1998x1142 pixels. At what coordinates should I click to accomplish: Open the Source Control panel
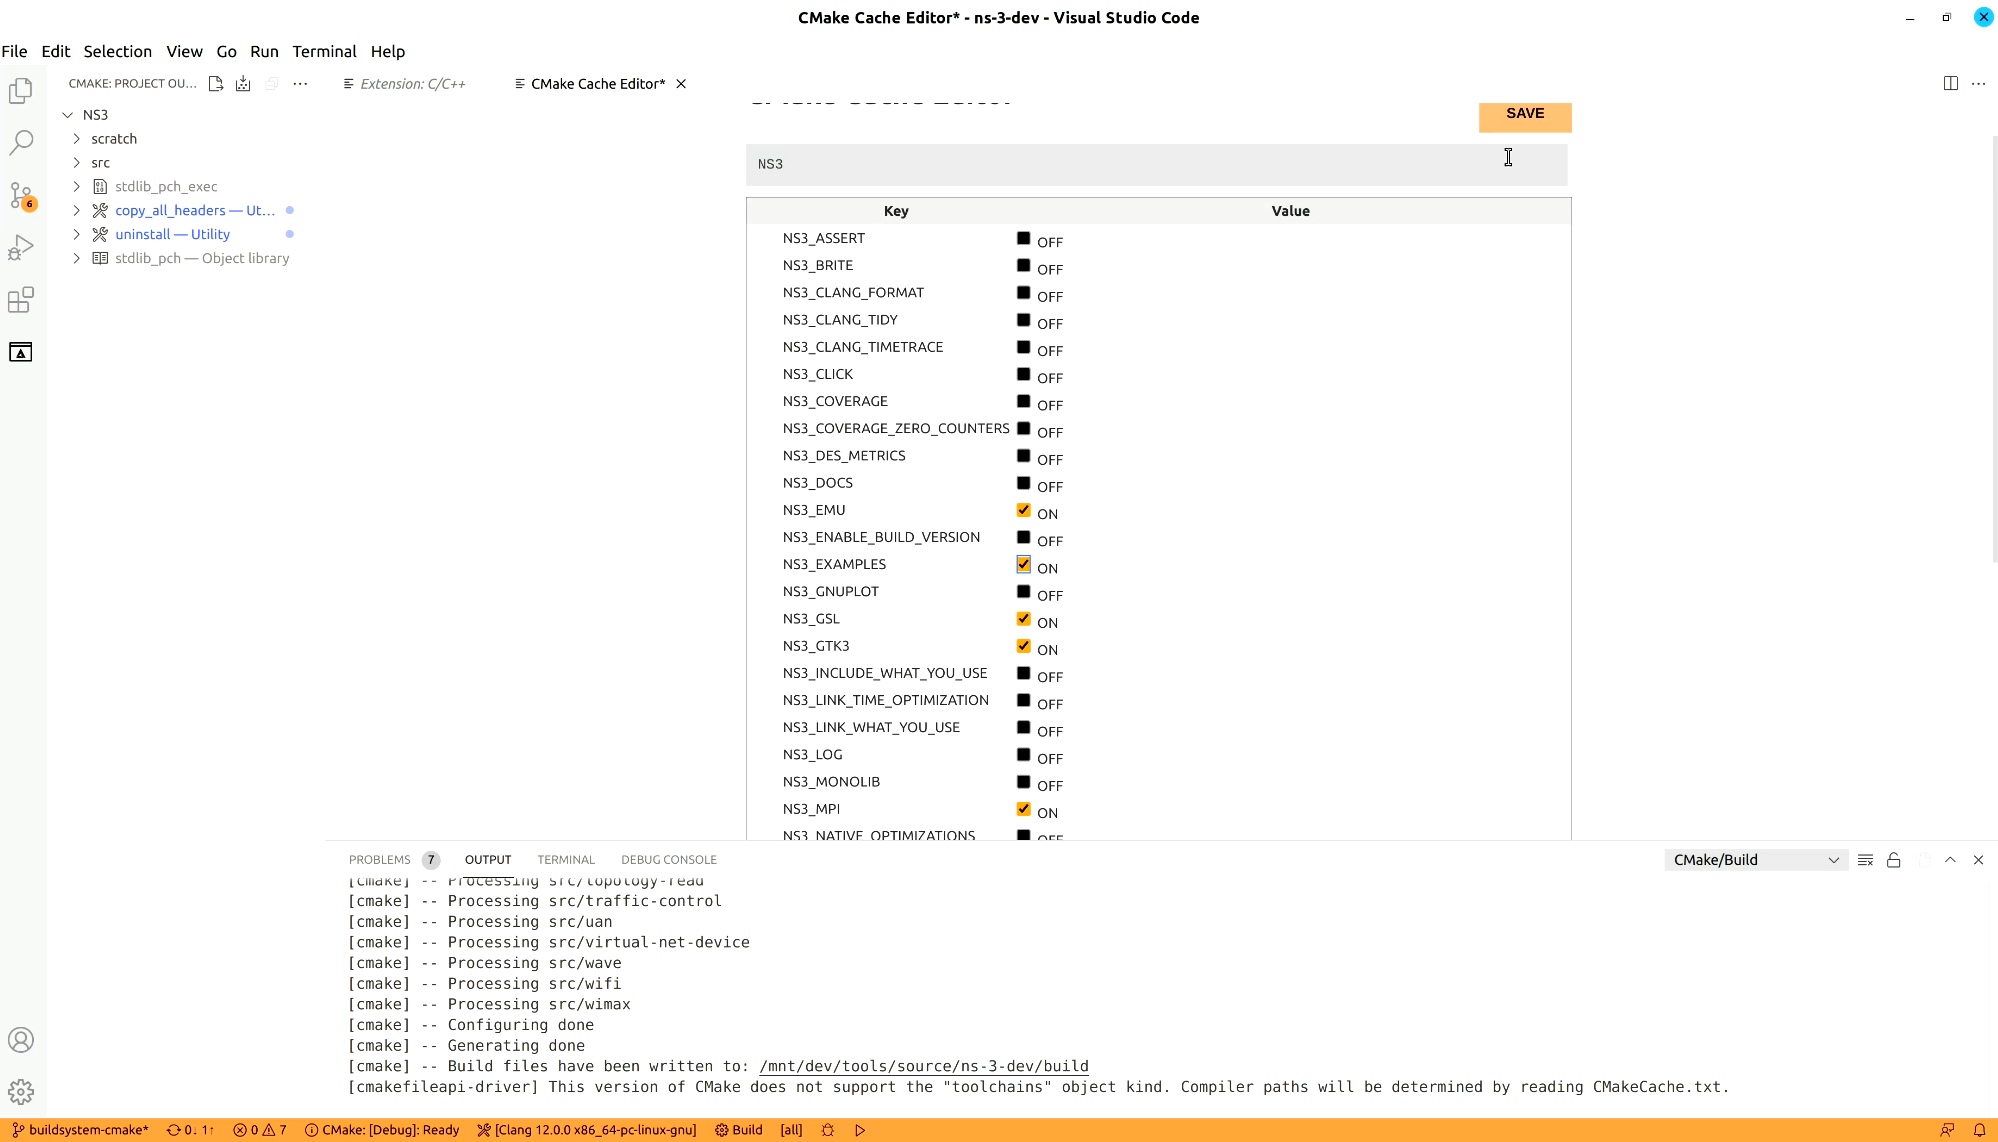(21, 196)
